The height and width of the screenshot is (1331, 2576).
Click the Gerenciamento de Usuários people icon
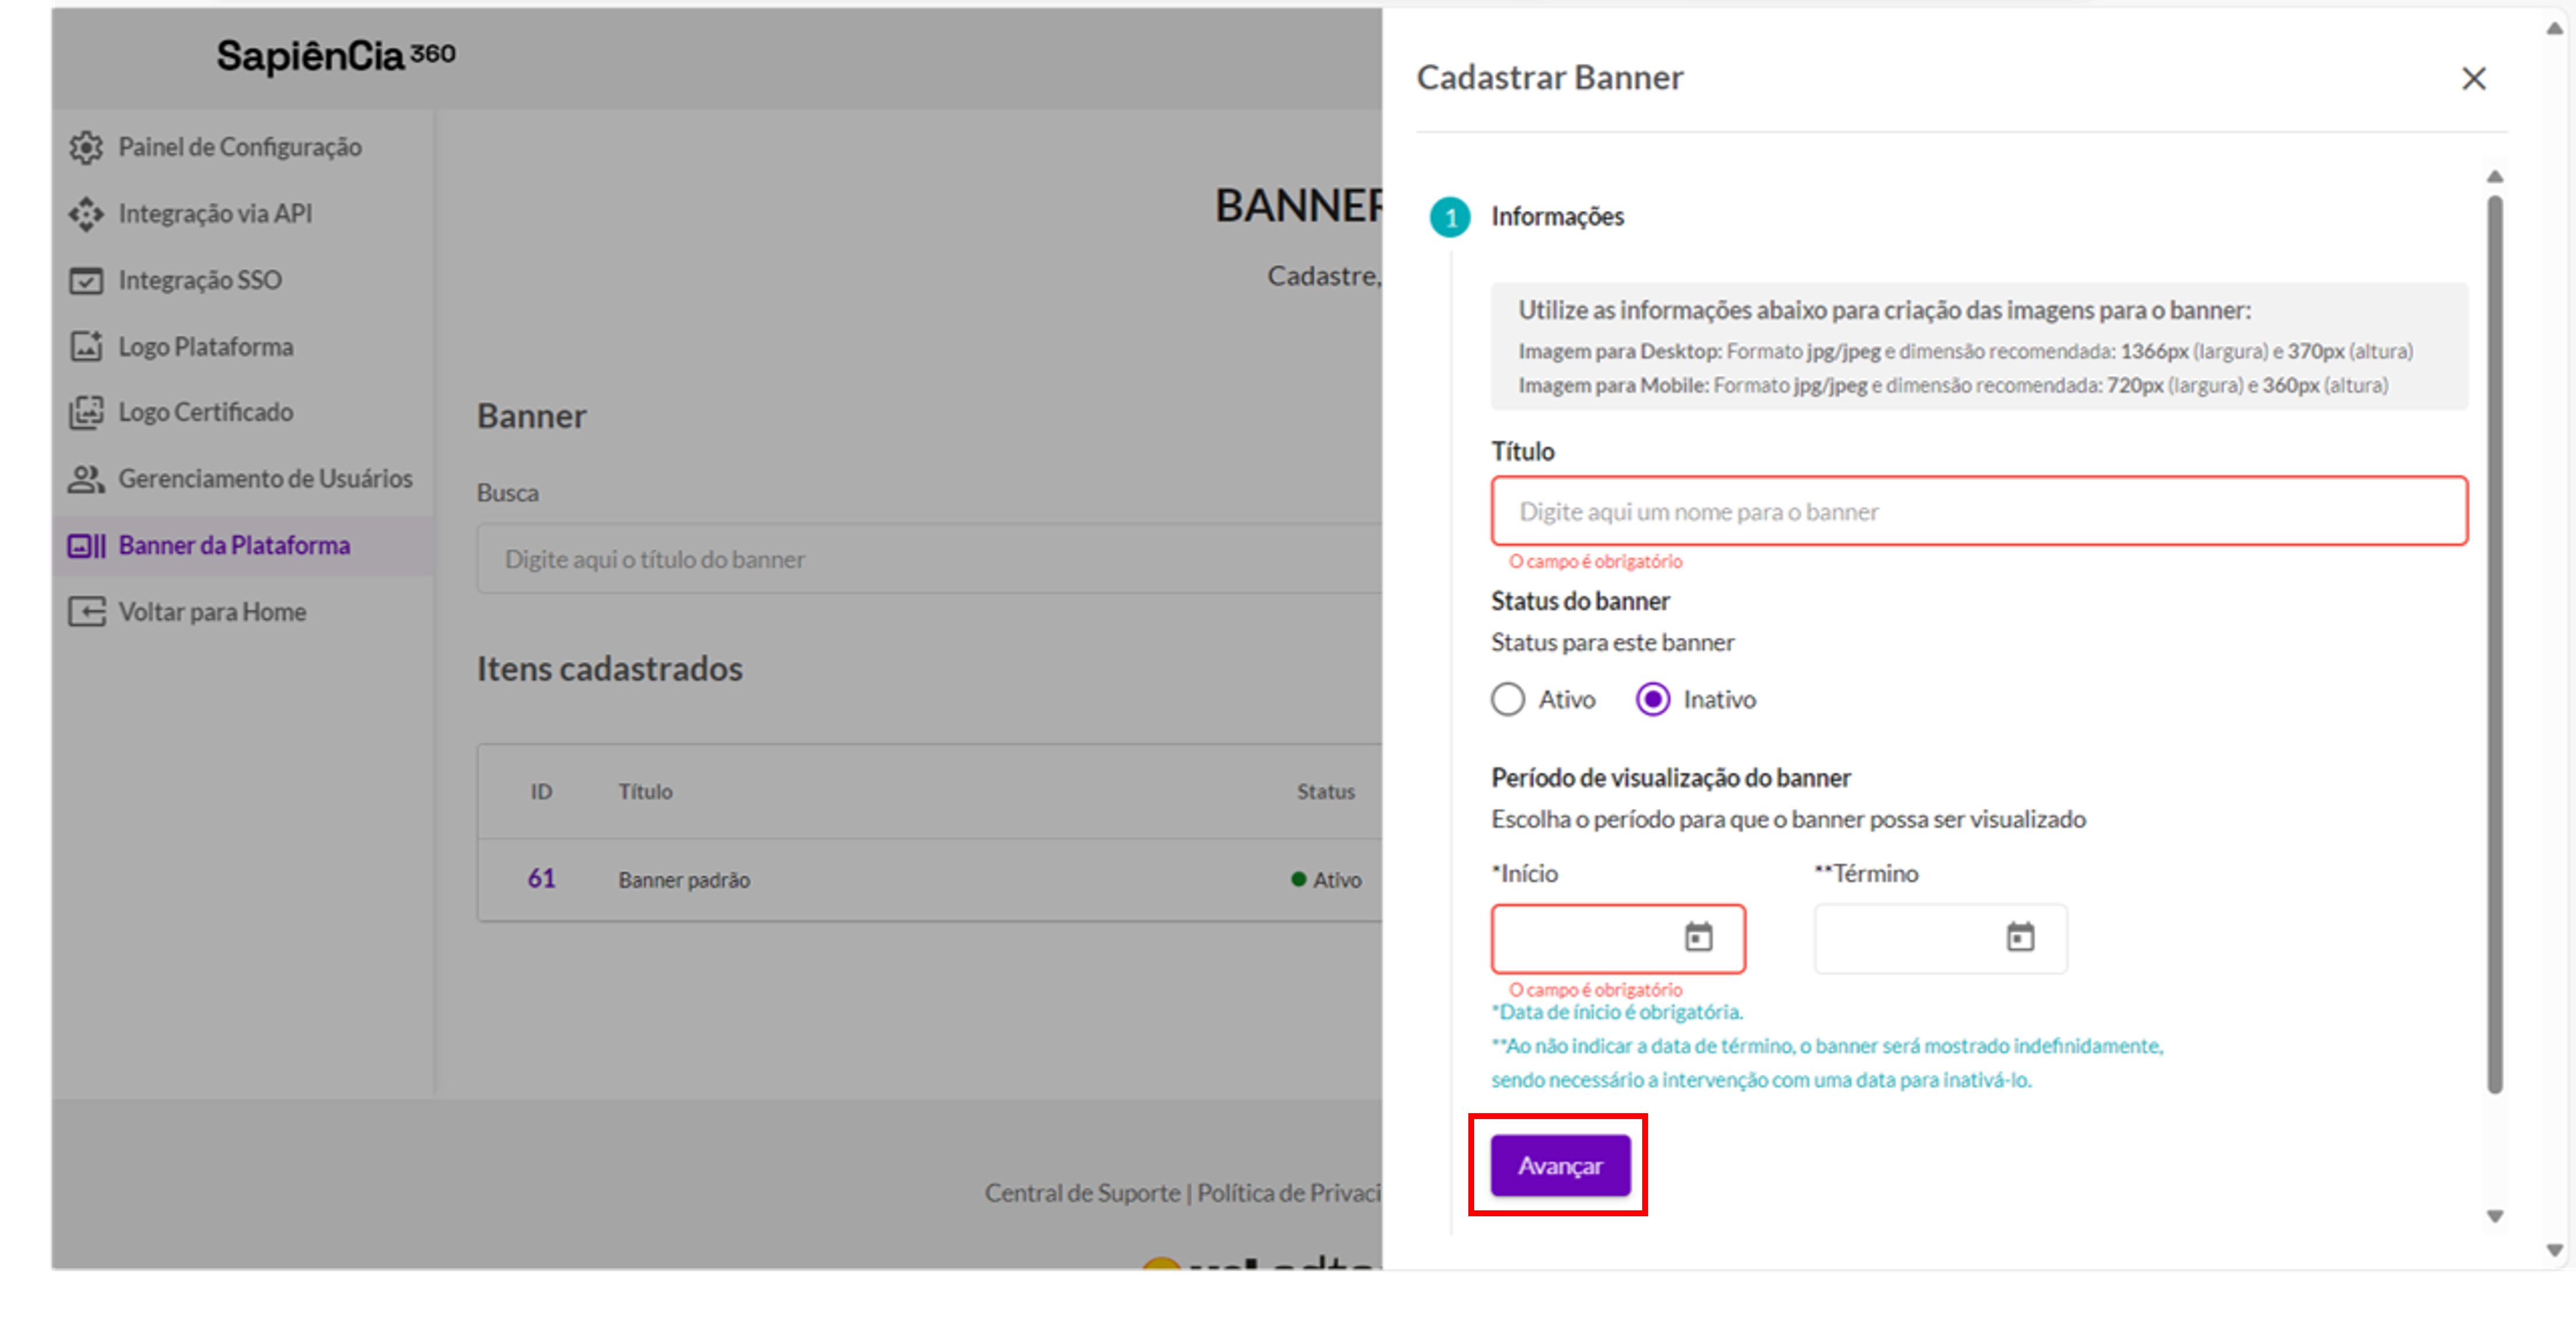(x=86, y=479)
